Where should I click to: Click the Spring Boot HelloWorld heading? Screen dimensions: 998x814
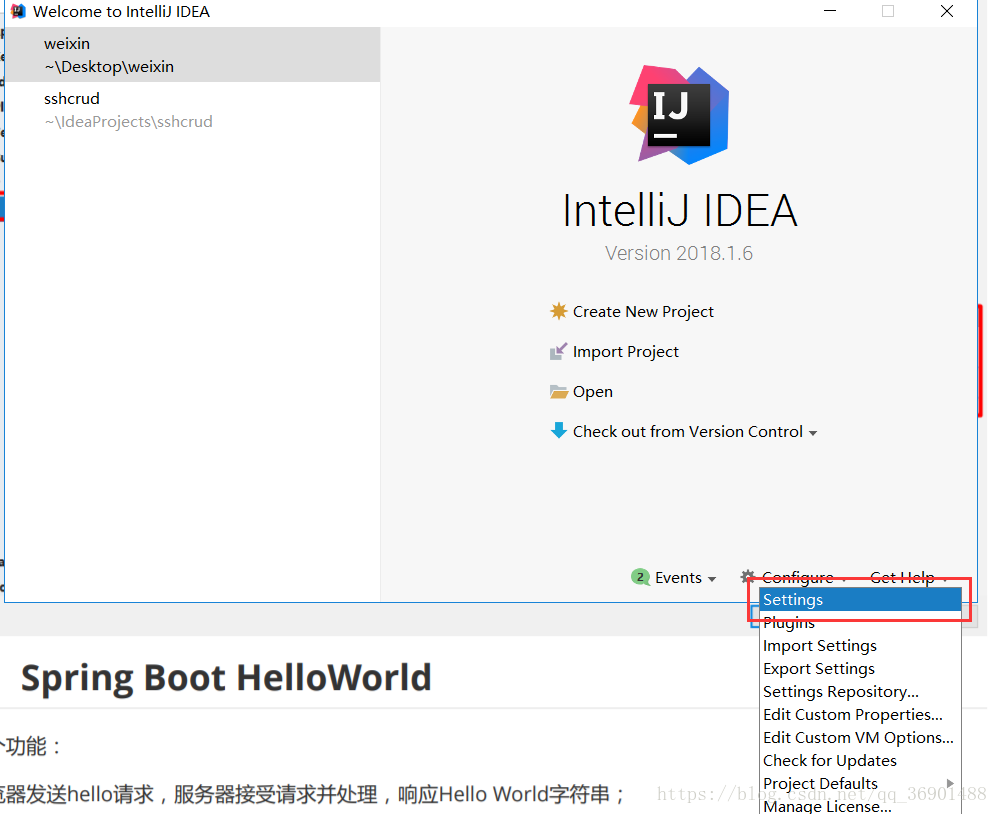tap(226, 678)
